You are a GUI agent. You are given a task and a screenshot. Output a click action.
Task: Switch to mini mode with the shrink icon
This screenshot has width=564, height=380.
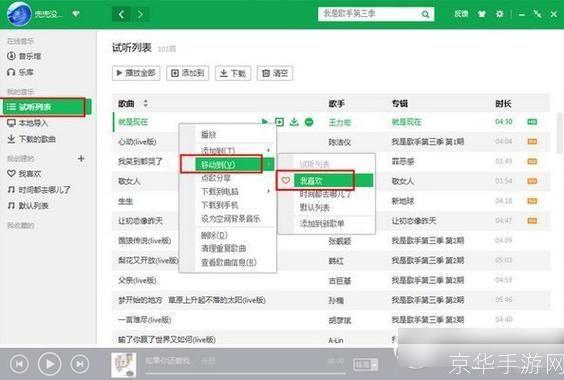(537, 14)
